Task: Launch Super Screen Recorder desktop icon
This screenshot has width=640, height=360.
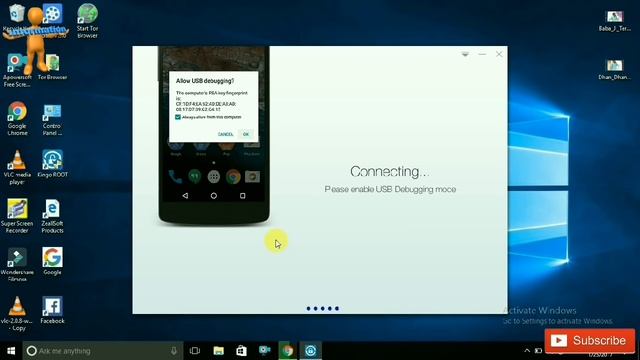Action: pos(17,216)
